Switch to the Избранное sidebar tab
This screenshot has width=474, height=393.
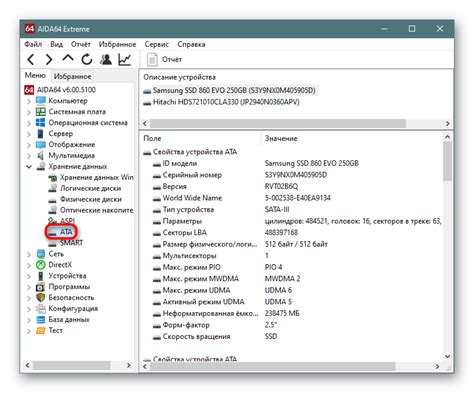coord(73,76)
